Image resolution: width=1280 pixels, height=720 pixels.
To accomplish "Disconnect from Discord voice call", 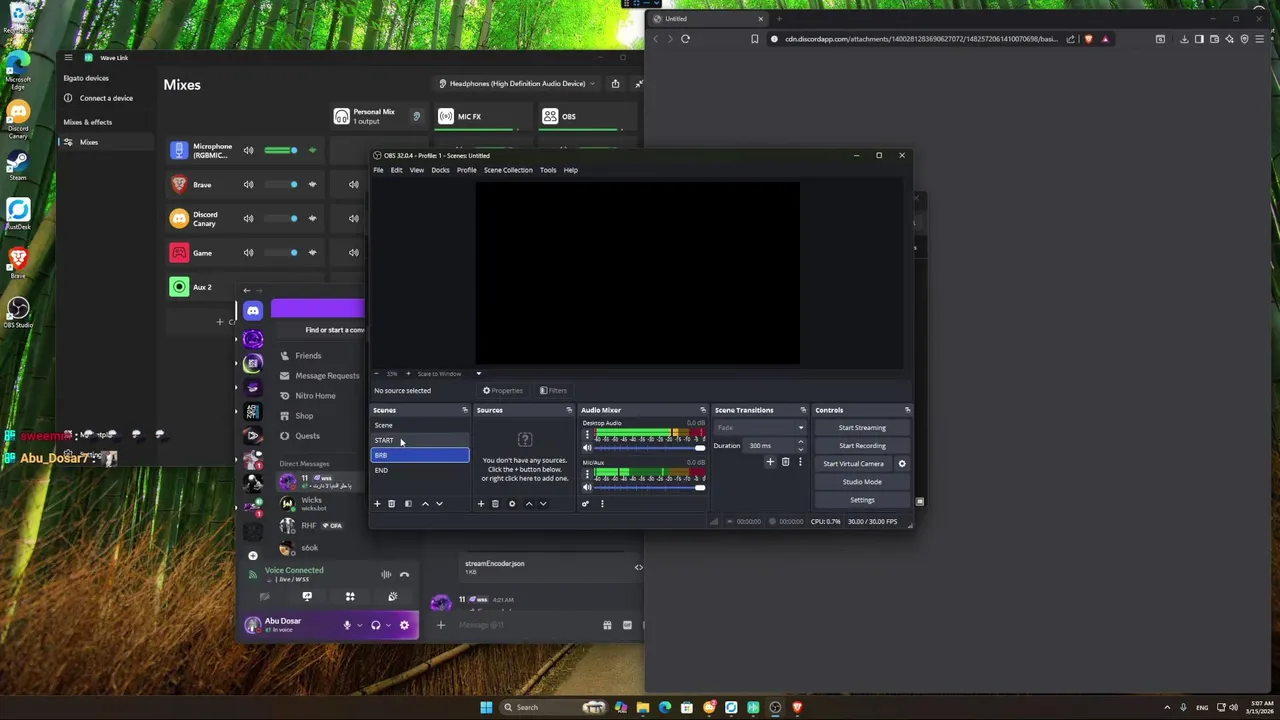I will (404, 575).
